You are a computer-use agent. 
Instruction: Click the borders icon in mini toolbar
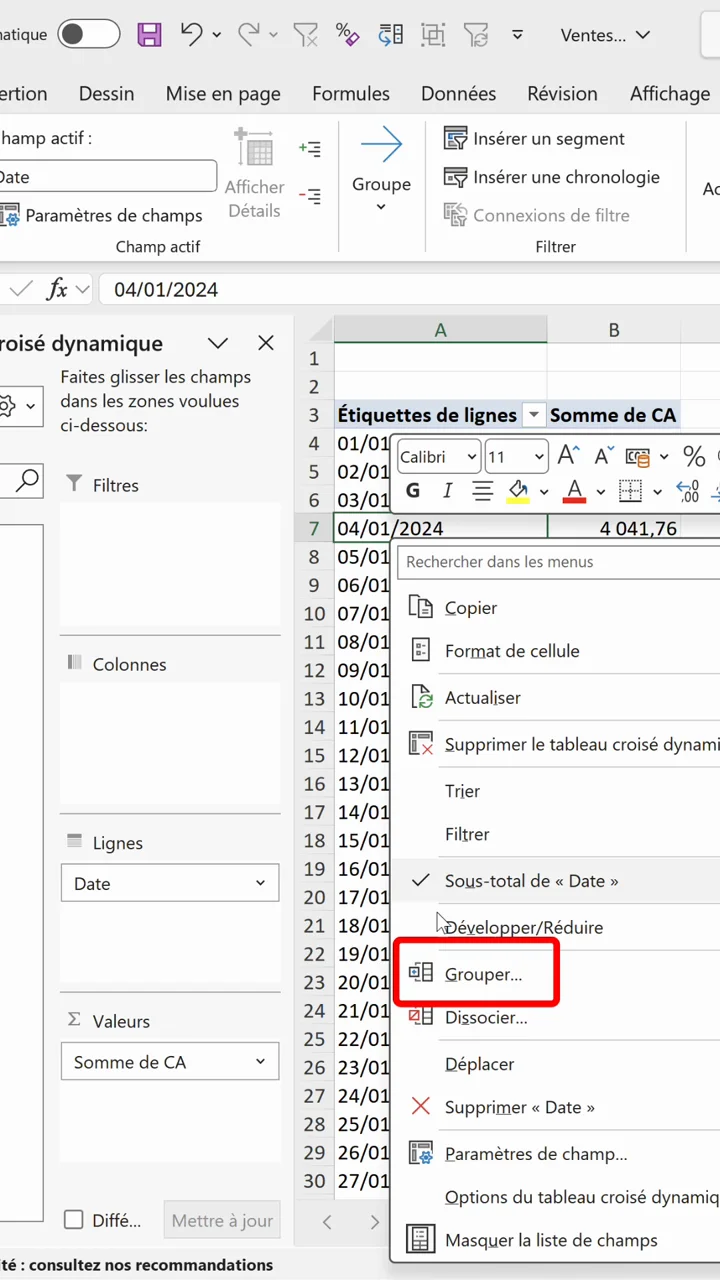tap(630, 491)
